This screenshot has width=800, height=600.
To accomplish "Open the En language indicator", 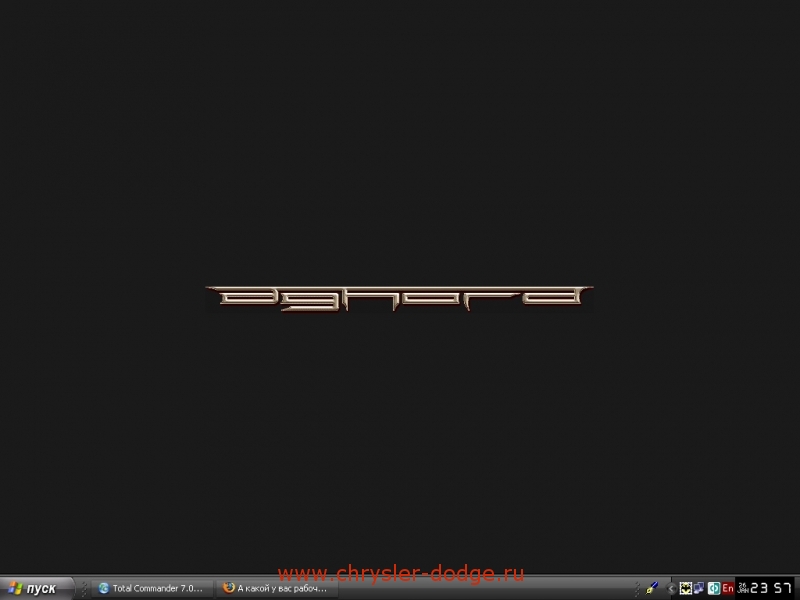I will click(728, 588).
